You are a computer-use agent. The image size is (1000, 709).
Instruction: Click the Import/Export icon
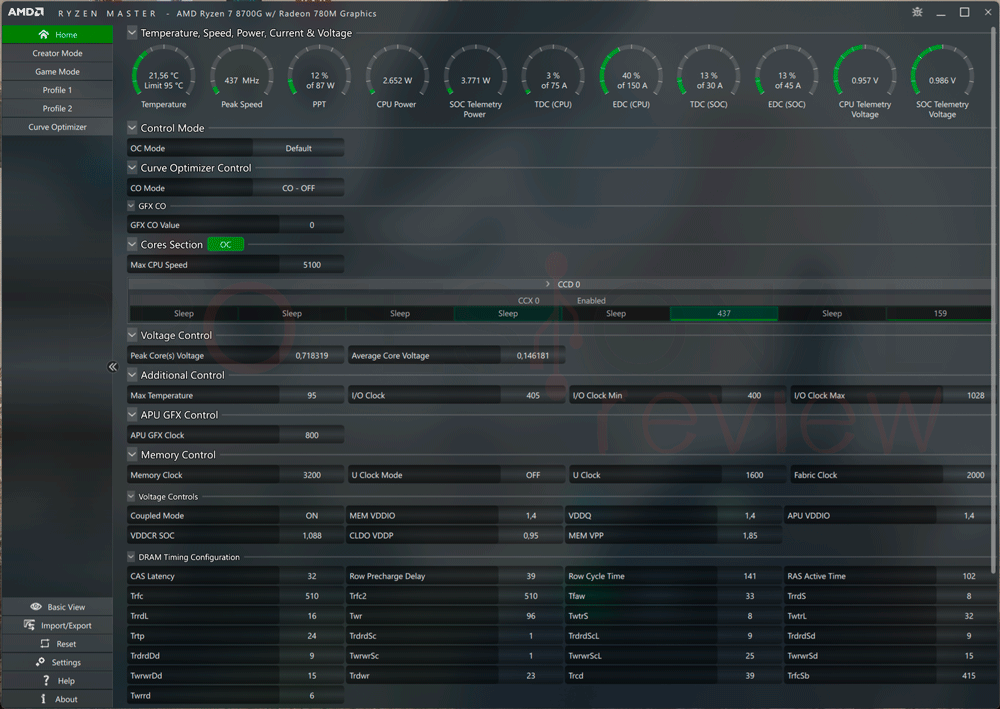point(29,625)
